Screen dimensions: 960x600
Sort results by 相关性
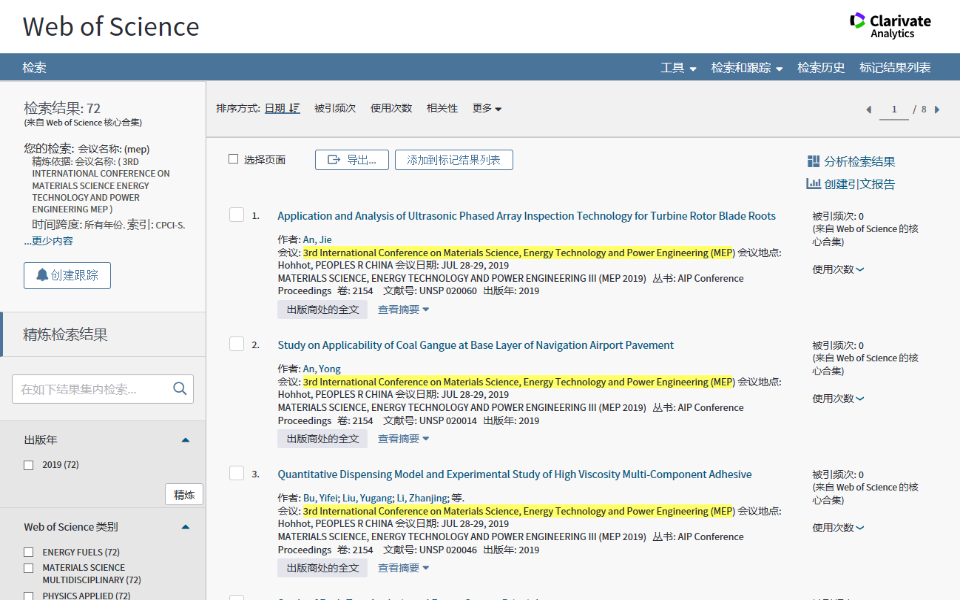(x=442, y=108)
